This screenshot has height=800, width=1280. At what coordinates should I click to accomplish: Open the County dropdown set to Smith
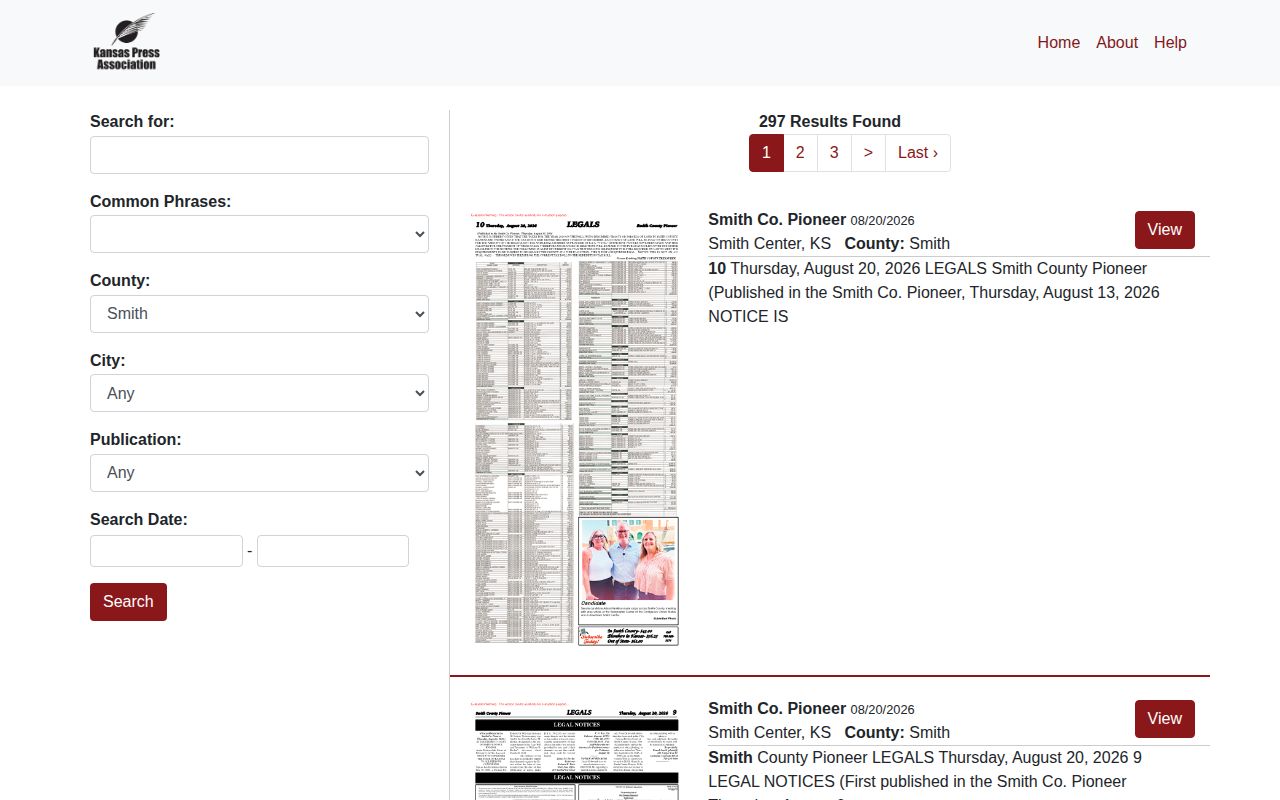(259, 314)
